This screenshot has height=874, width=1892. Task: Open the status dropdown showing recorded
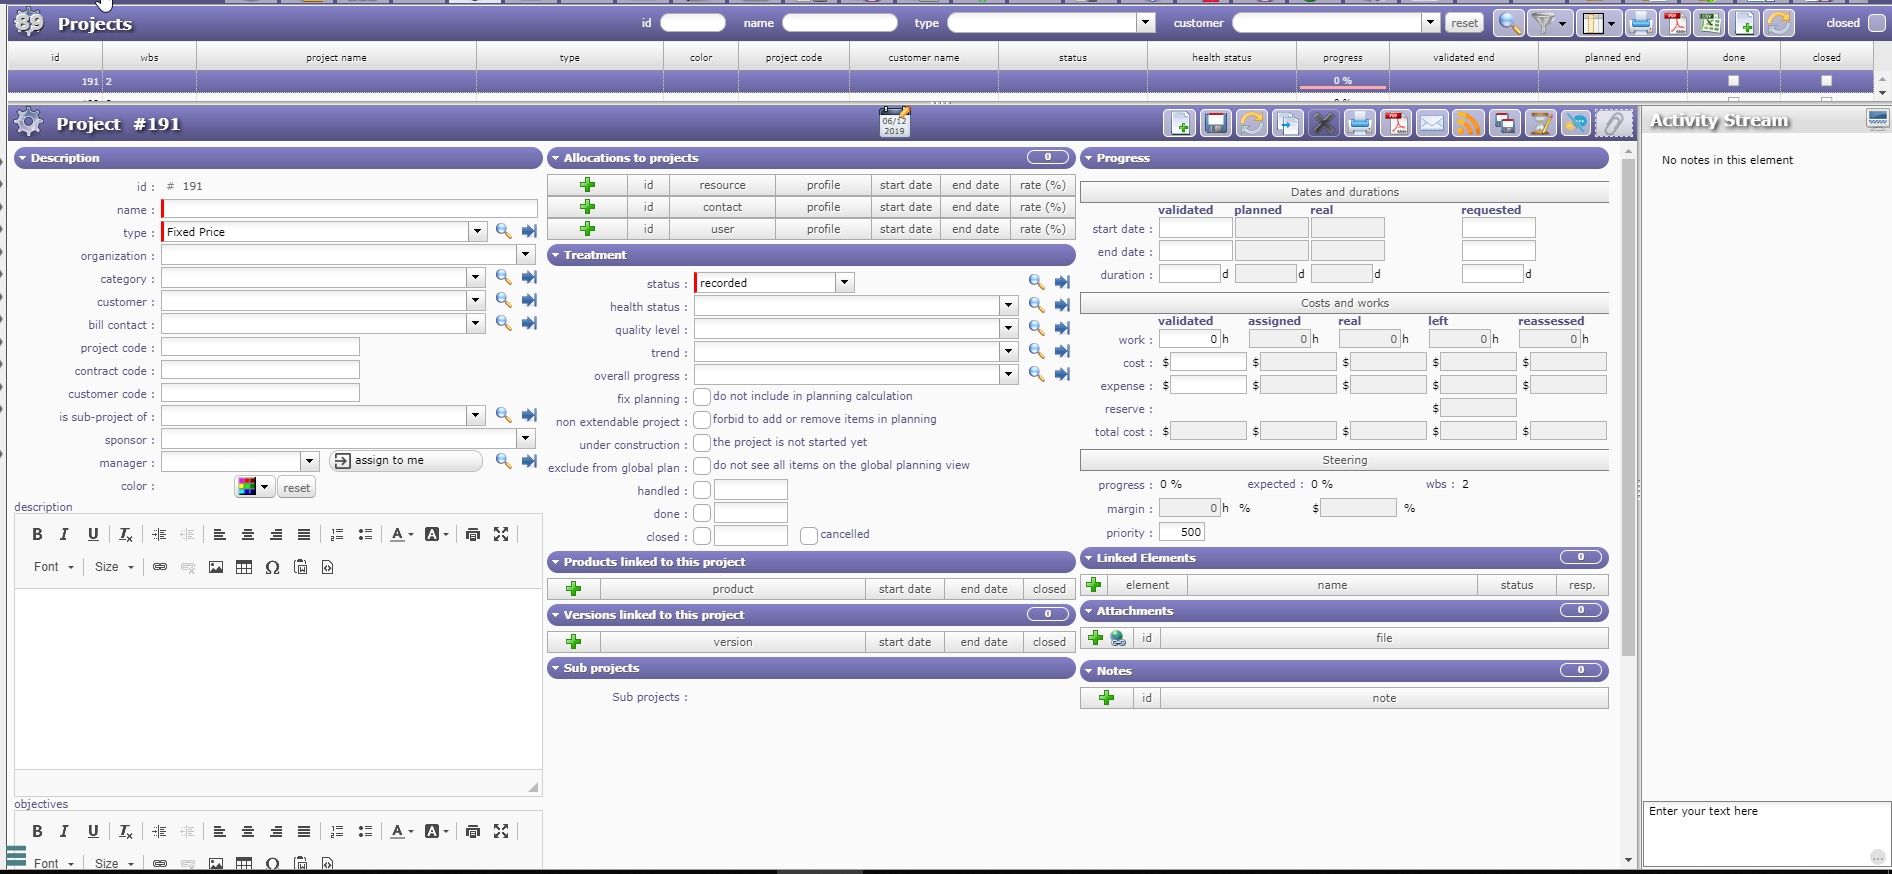pos(844,283)
